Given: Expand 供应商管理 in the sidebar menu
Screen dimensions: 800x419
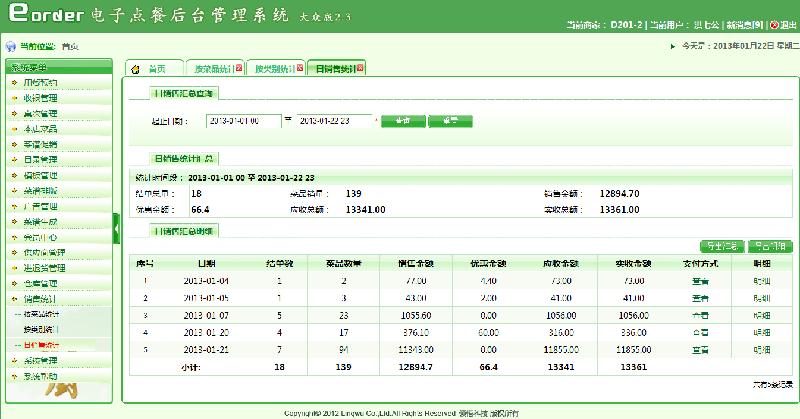Looking at the screenshot, I should click(44, 253).
